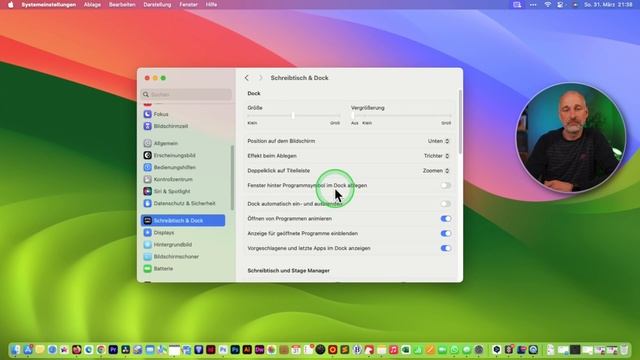Click the Suchen search field
Screen dimensions: 640x360
pos(187,94)
